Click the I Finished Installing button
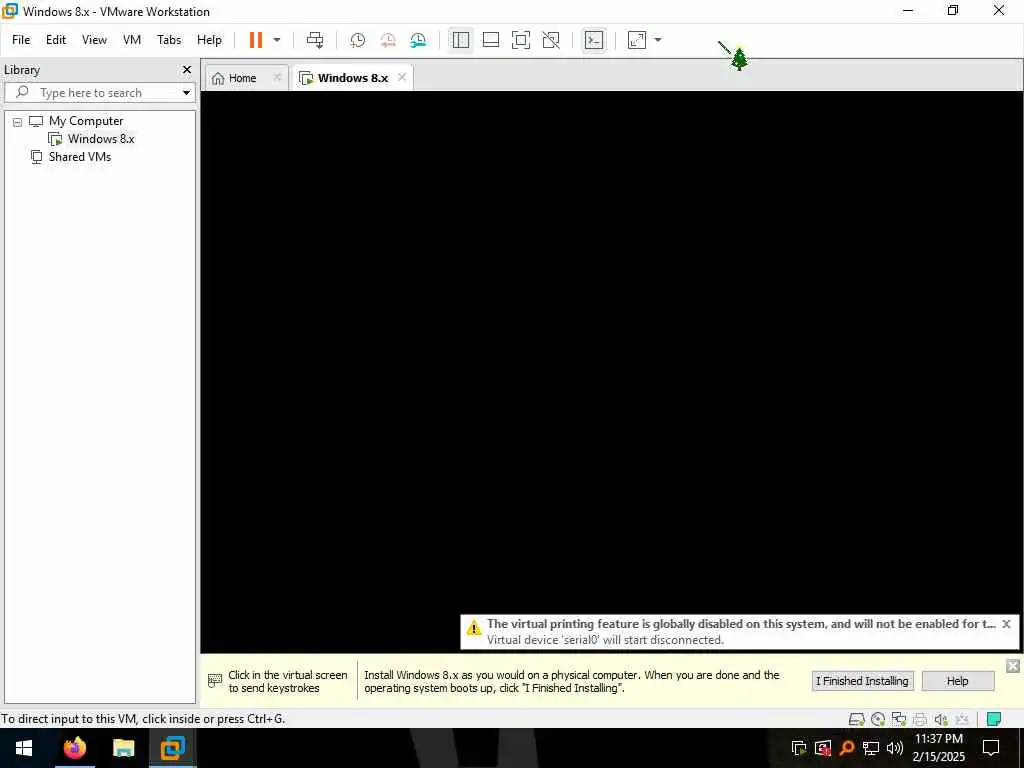The image size is (1024, 768). coord(863,681)
